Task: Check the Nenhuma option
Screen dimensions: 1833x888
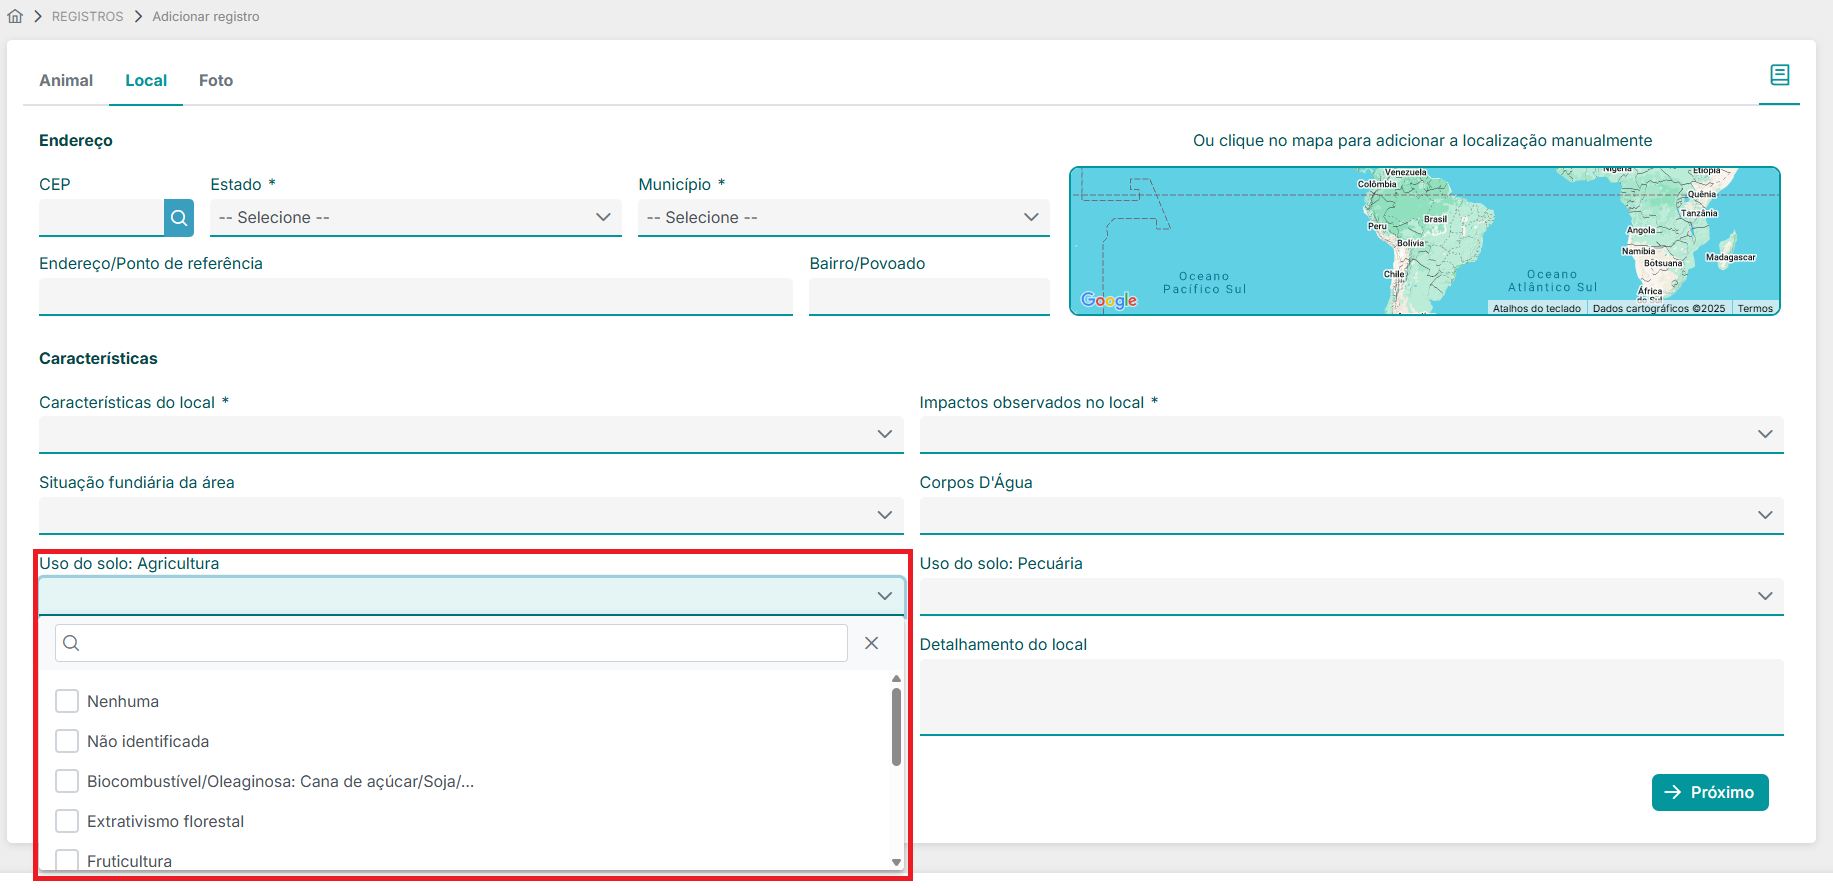Action: (x=67, y=701)
